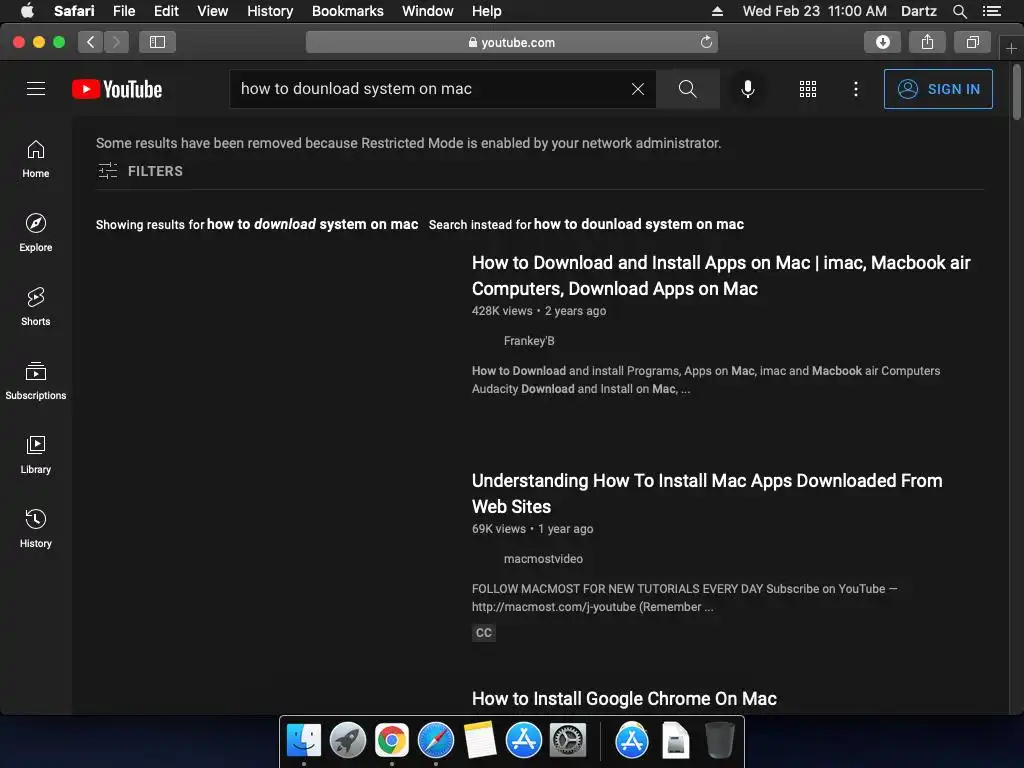Start voice search with microphone icon
Screen dimensions: 1024x768
pos(748,89)
